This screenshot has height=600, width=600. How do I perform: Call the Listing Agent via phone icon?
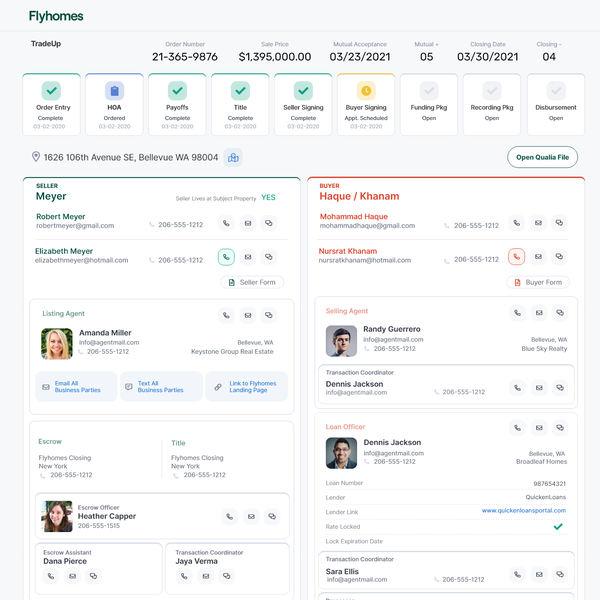(x=226, y=315)
